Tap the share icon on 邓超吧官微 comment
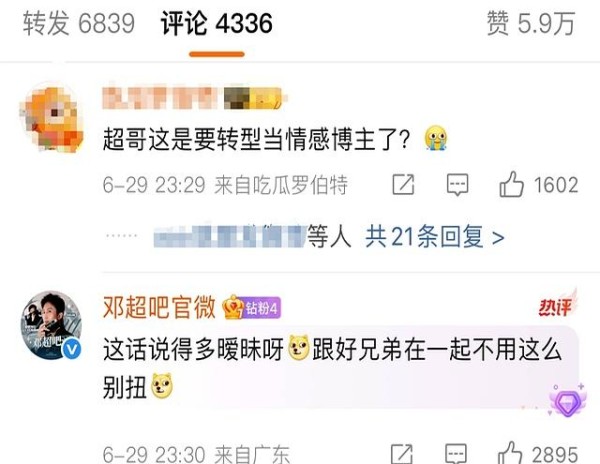Image resolution: width=600 pixels, height=464 pixels. (x=402, y=455)
